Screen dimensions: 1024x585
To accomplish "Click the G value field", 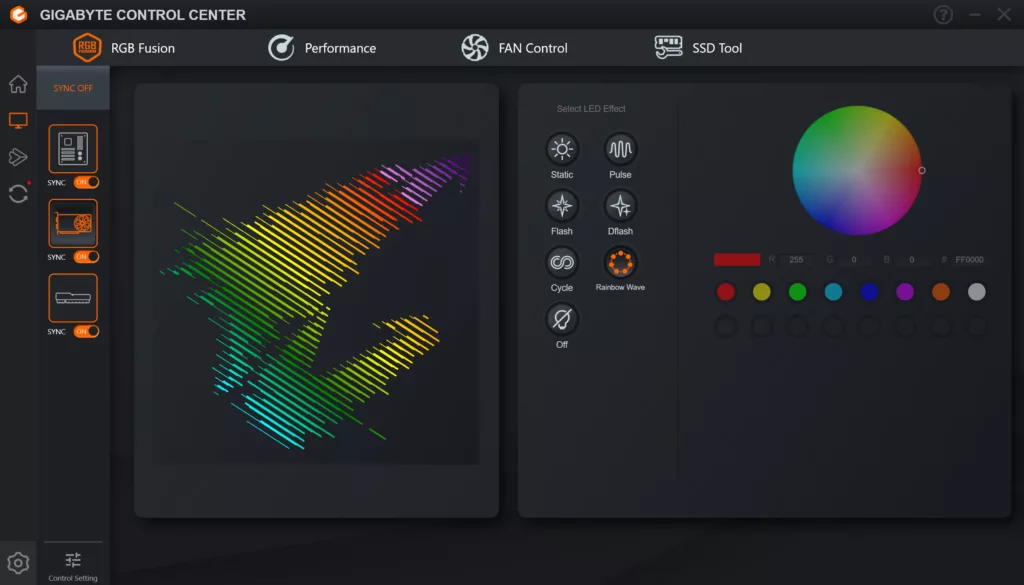I will click(x=854, y=260).
